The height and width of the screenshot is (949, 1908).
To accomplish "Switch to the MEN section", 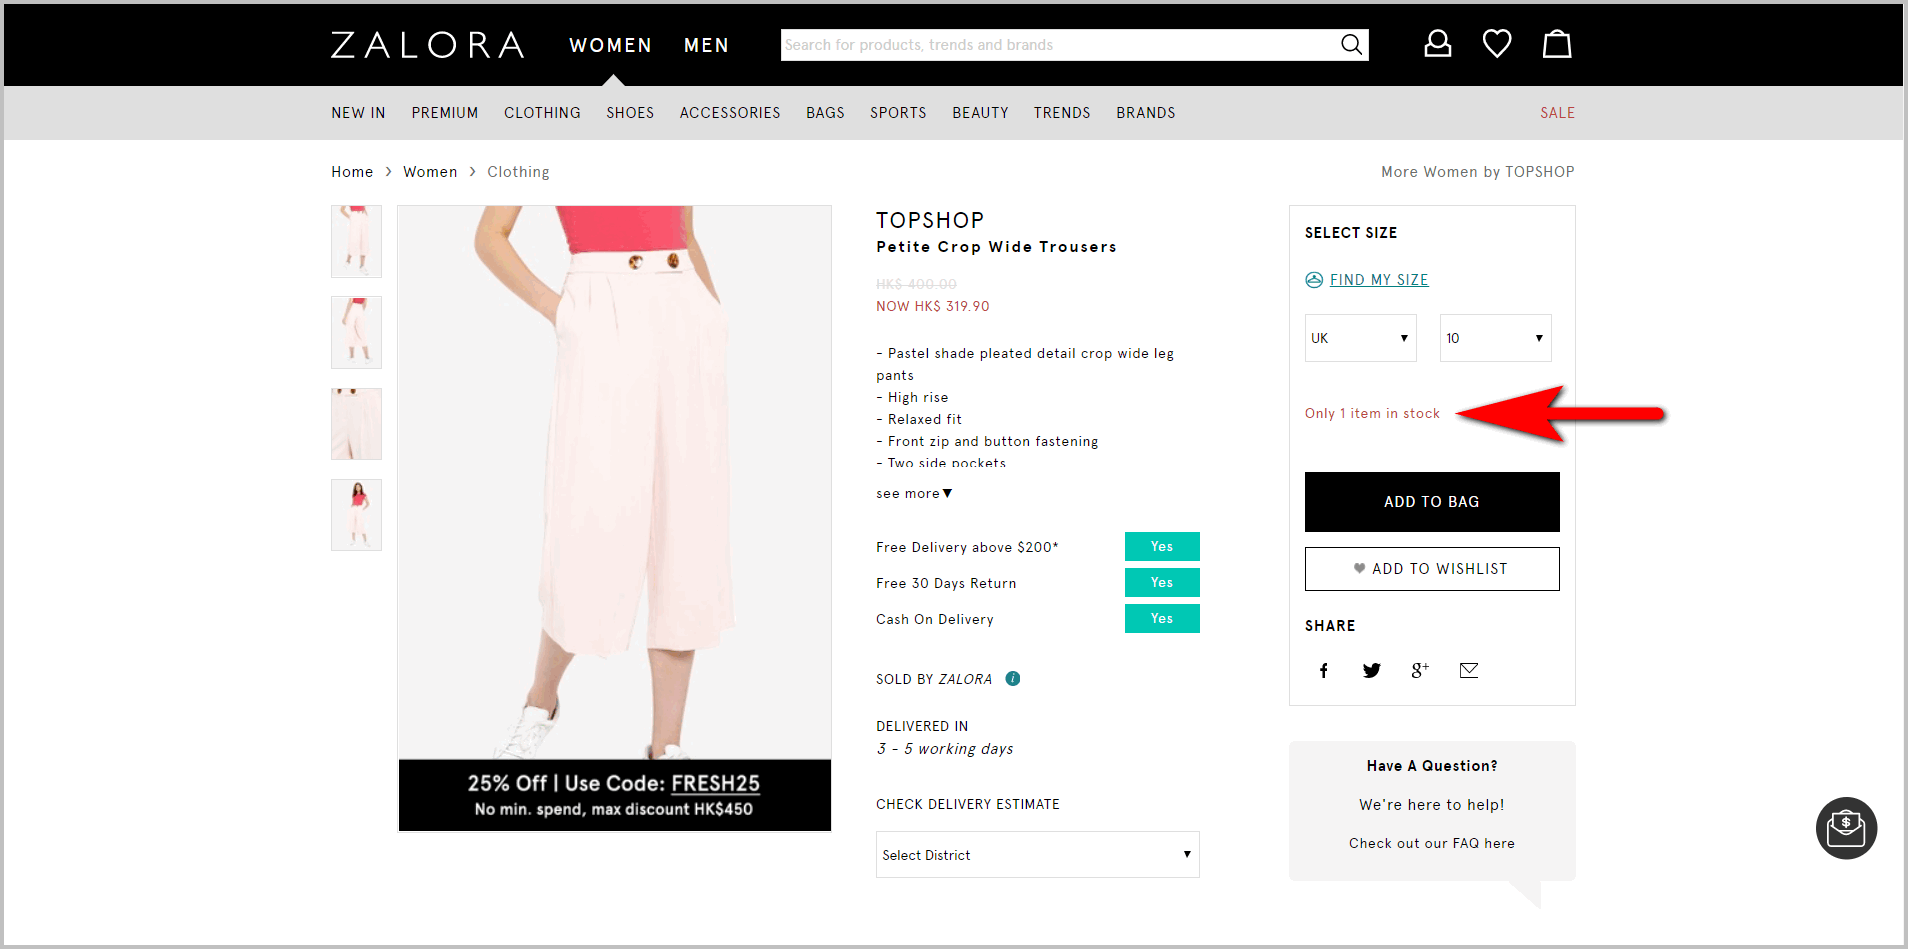I will 706,45.
